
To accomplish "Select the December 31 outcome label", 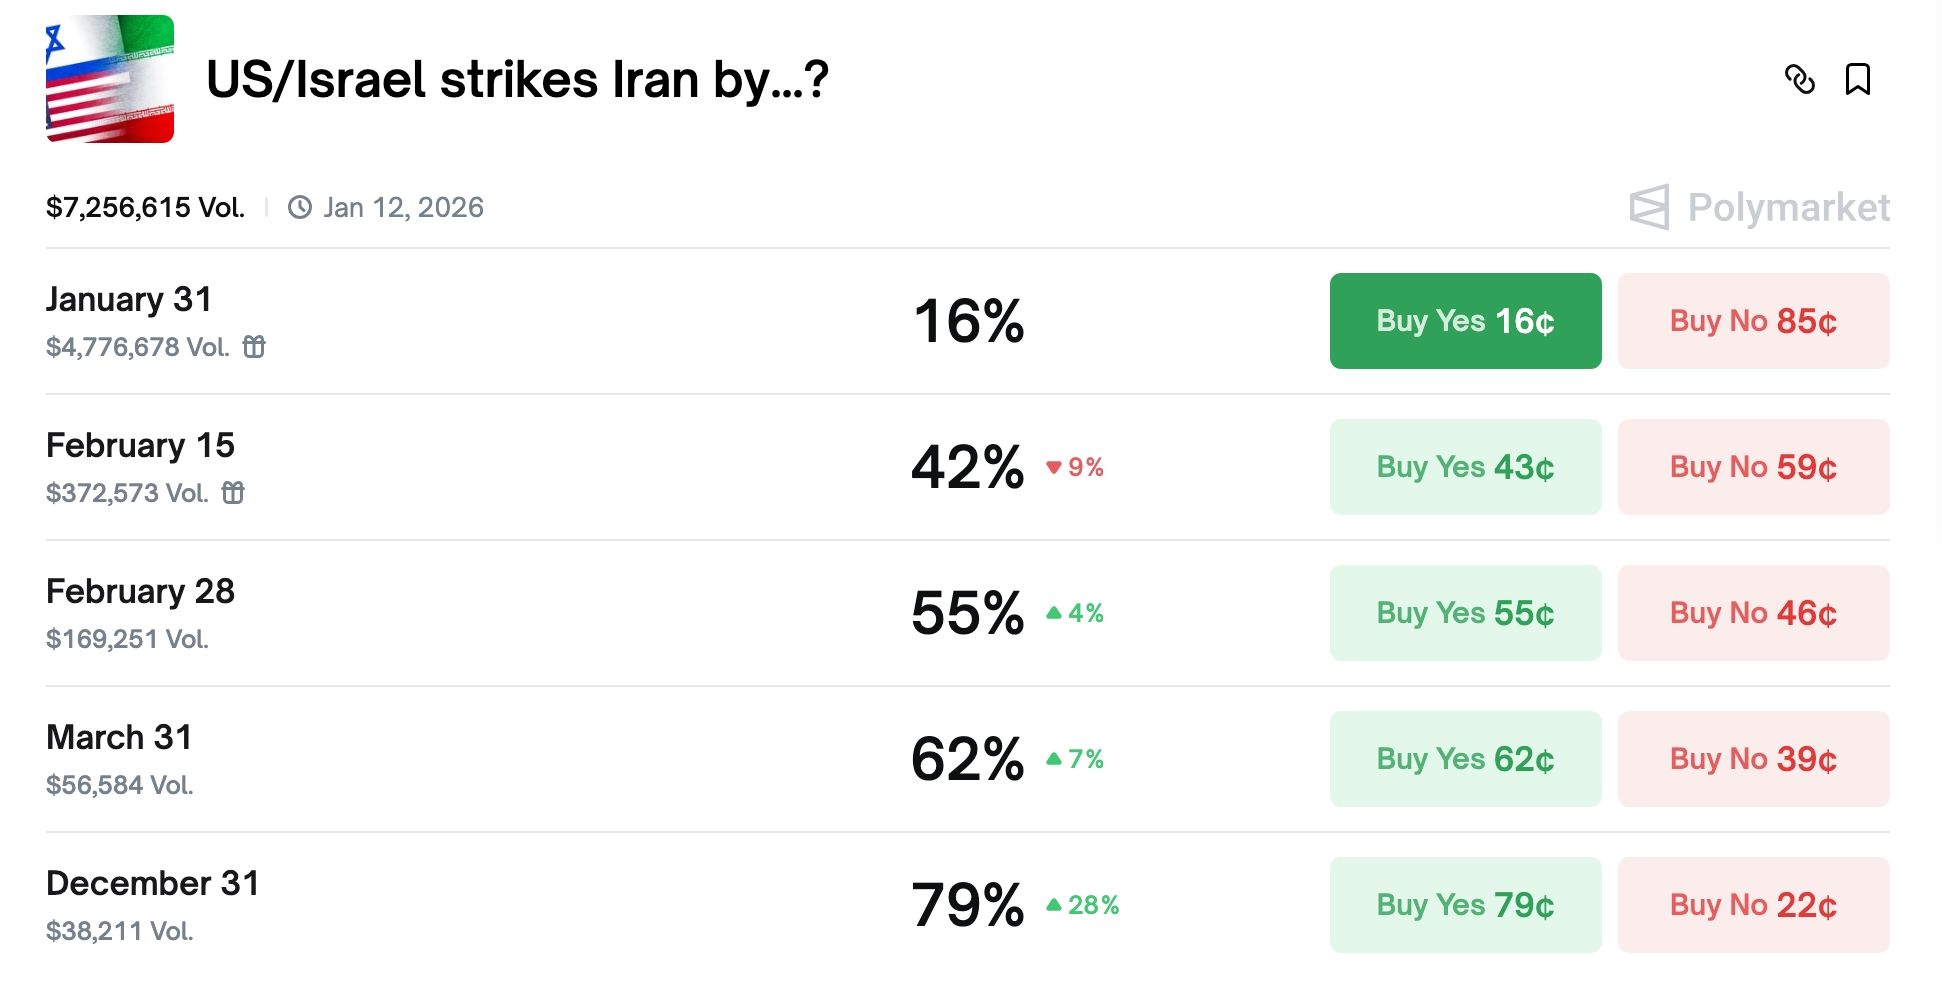I will [x=152, y=883].
